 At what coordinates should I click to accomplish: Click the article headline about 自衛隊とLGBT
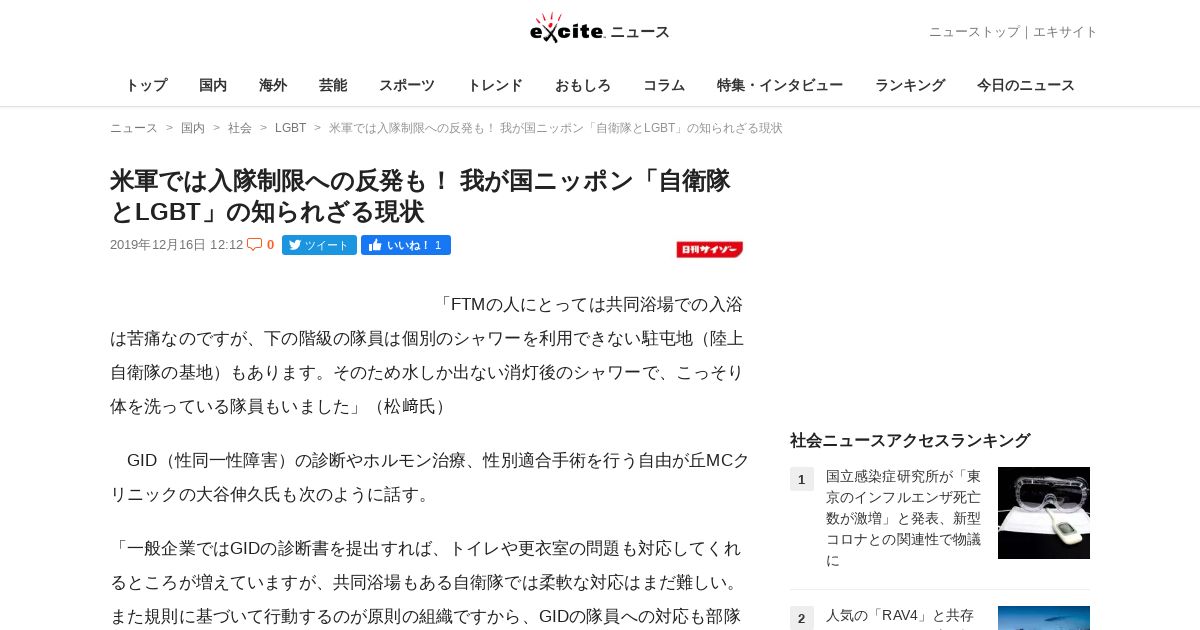coord(420,196)
